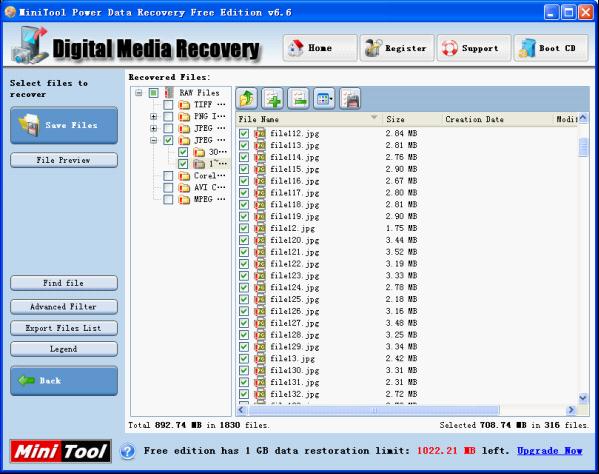
Task: Click the RAW Files root icon in tree
Action: click(169, 92)
